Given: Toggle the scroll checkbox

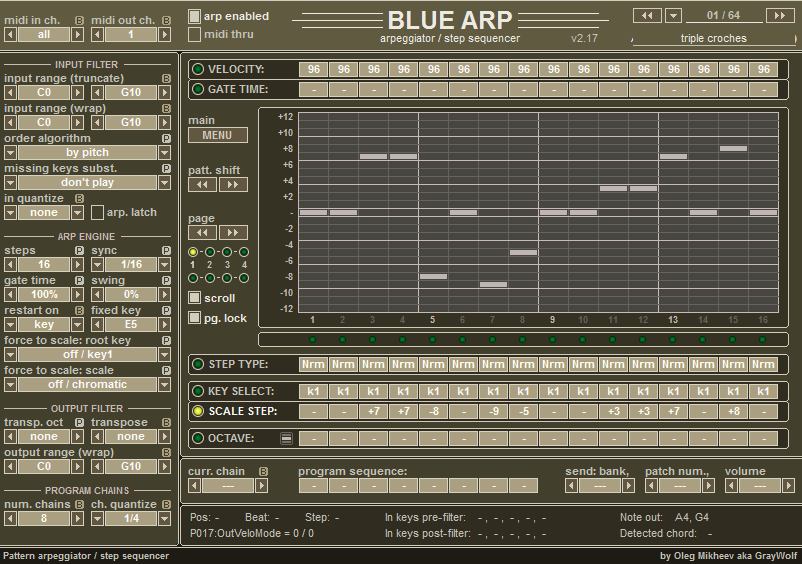Looking at the screenshot, I should tap(194, 298).
